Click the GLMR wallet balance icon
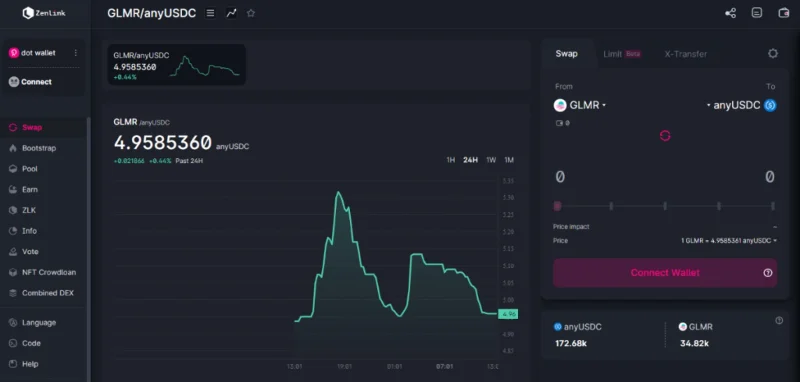Image resolution: width=800 pixels, height=382 pixels. 559,123
